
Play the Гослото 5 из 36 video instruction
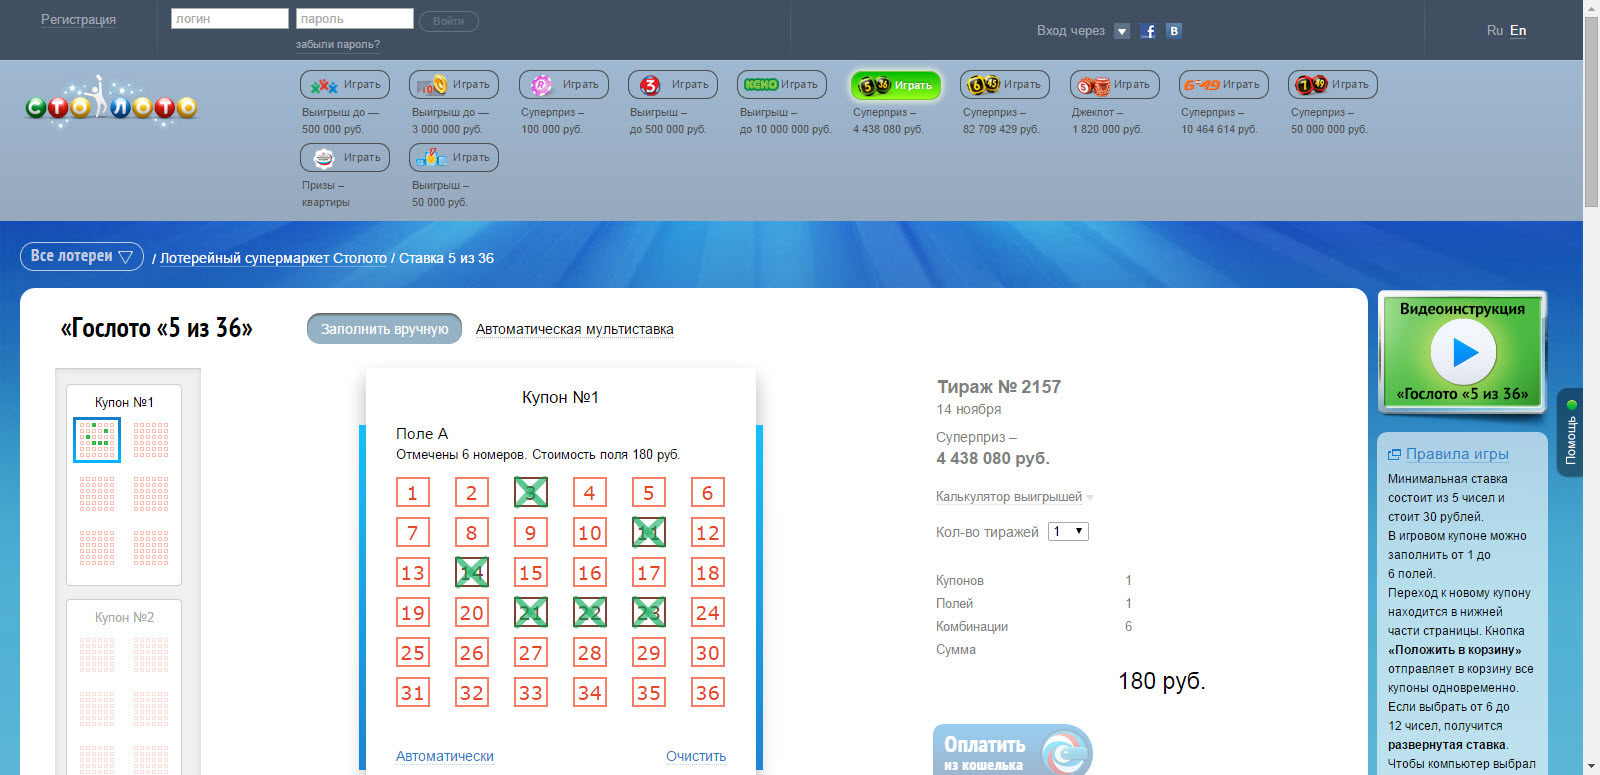coord(1463,352)
